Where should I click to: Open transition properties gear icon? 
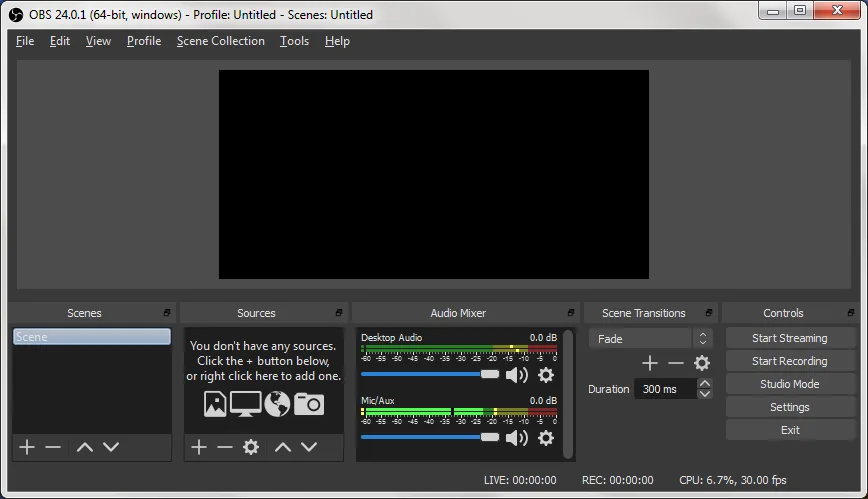(702, 363)
